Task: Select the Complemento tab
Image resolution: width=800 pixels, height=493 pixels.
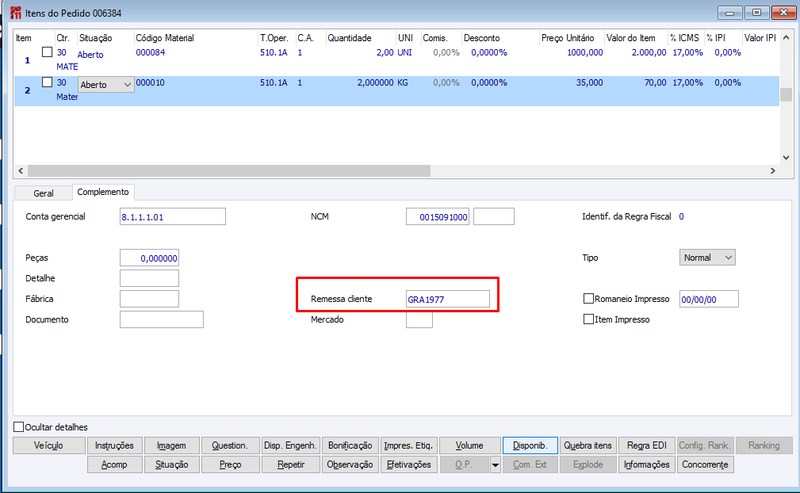Action: tap(103, 192)
